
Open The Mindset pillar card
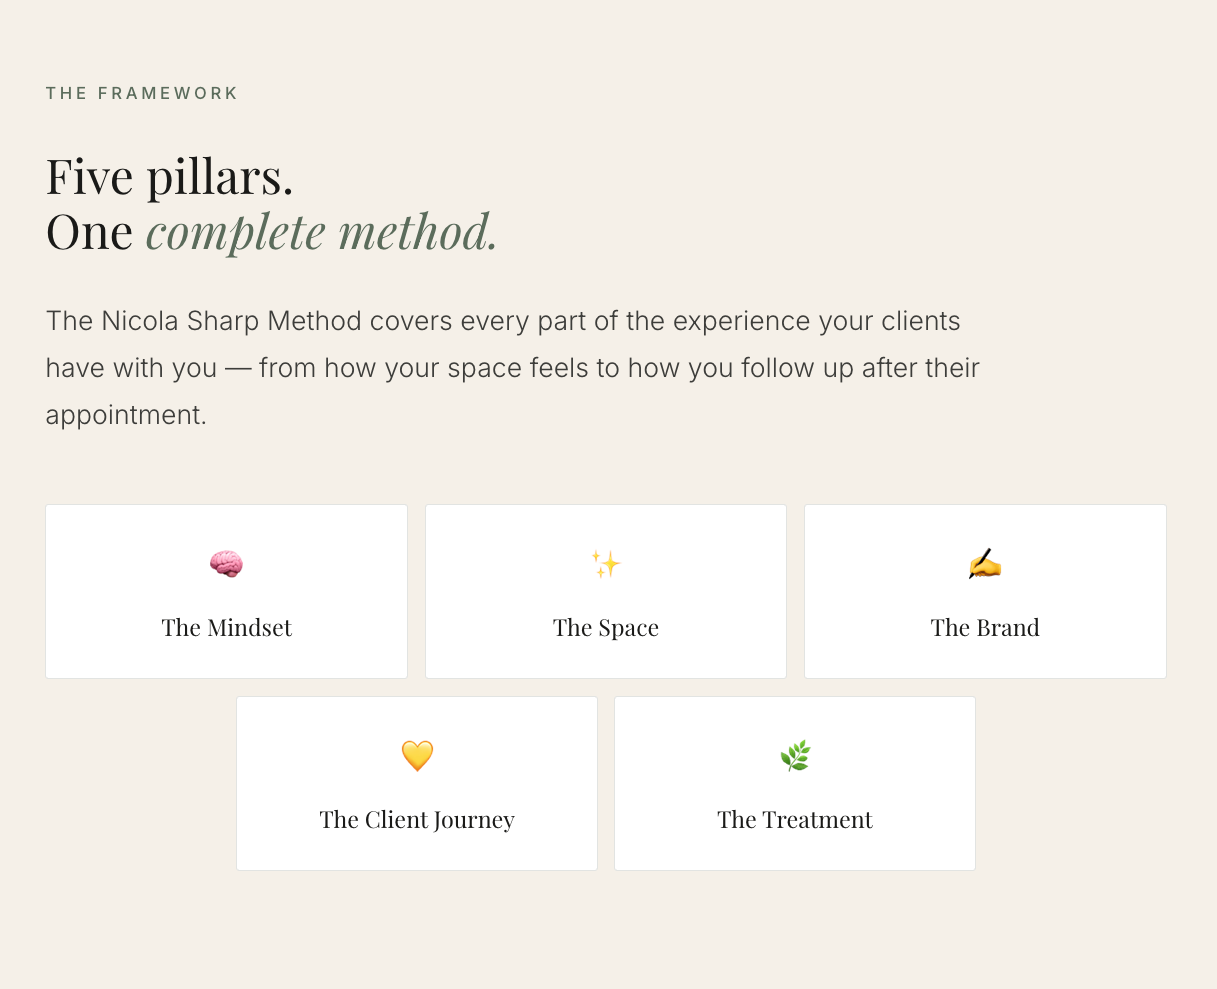pos(226,592)
